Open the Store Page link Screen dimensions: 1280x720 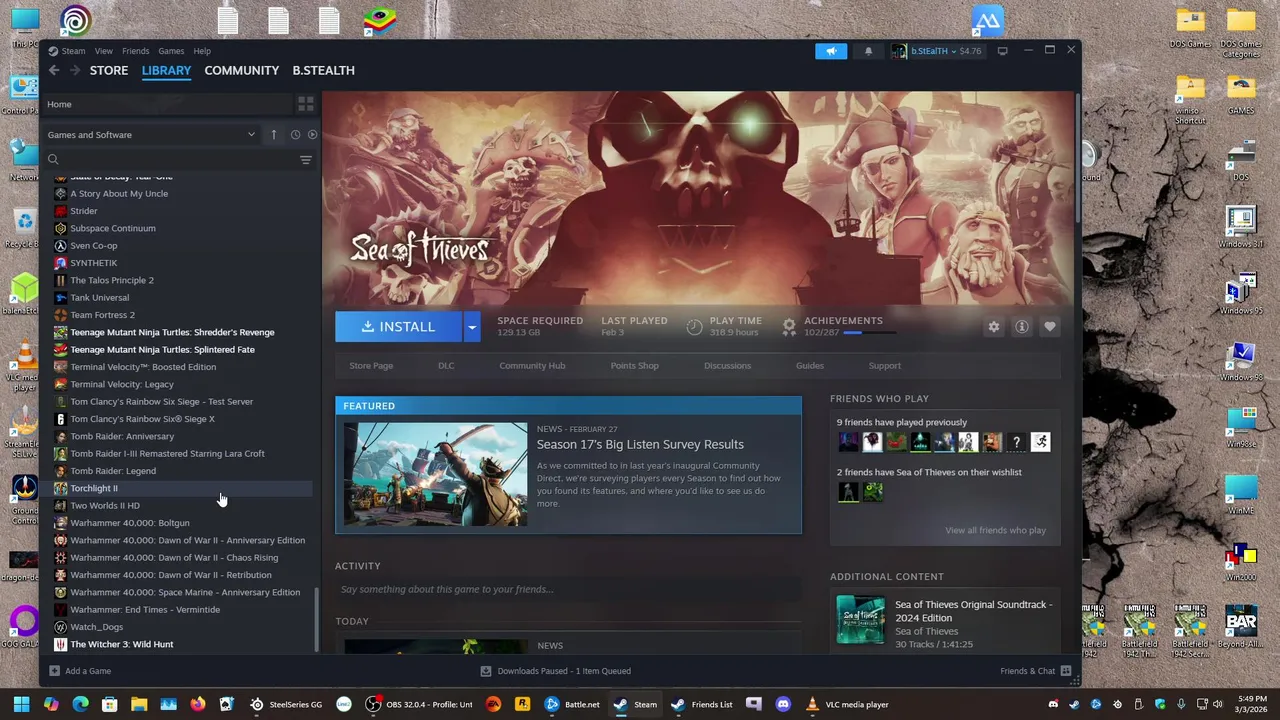[x=371, y=366]
